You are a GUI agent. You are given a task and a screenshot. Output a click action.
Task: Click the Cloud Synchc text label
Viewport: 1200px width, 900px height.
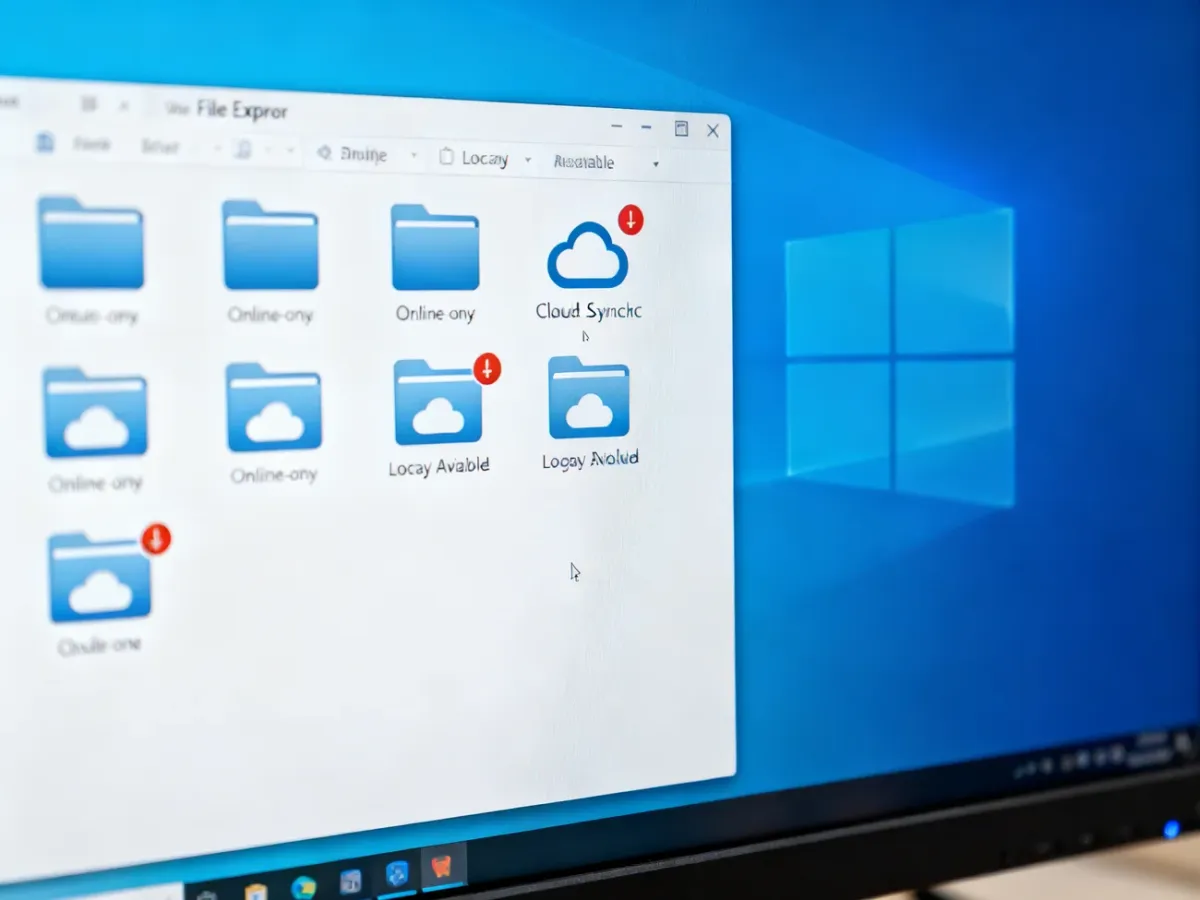(x=588, y=311)
